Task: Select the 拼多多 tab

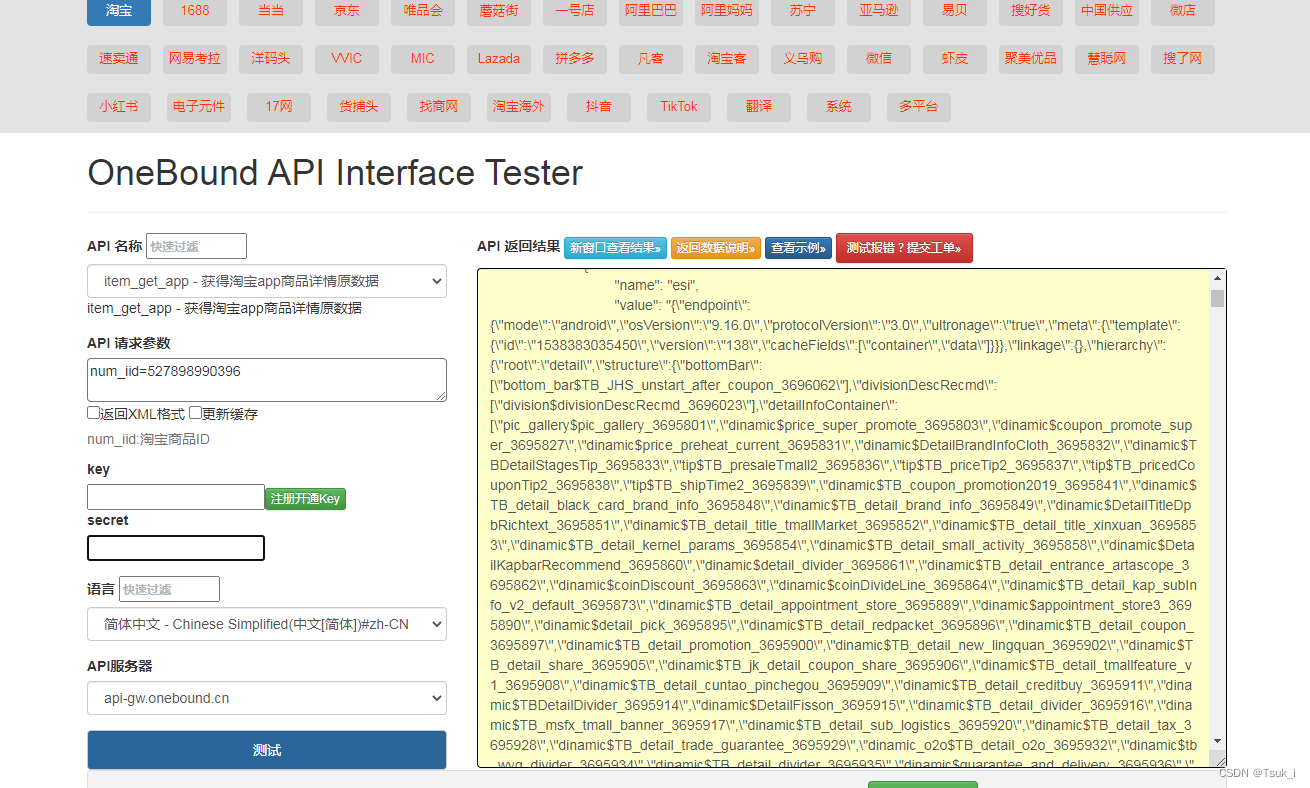Action: pos(575,59)
